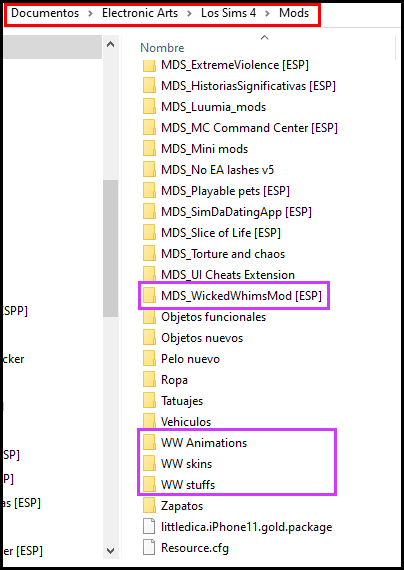This screenshot has height=570, width=404.
Task: Select the WW Animations folder name
Action: (204, 443)
